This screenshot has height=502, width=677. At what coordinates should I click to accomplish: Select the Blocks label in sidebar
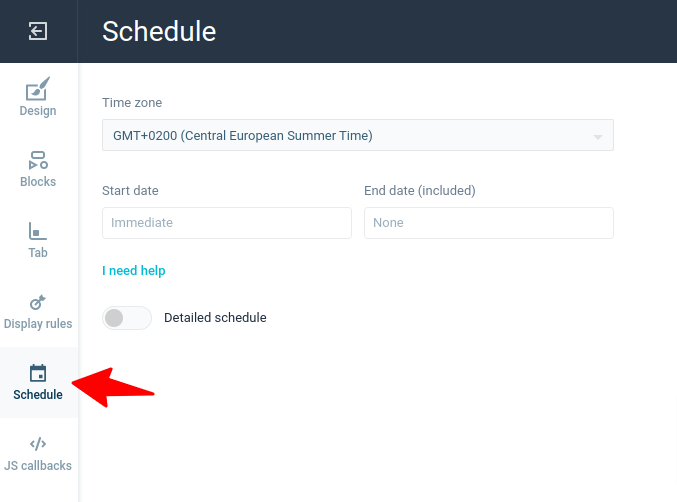38,182
